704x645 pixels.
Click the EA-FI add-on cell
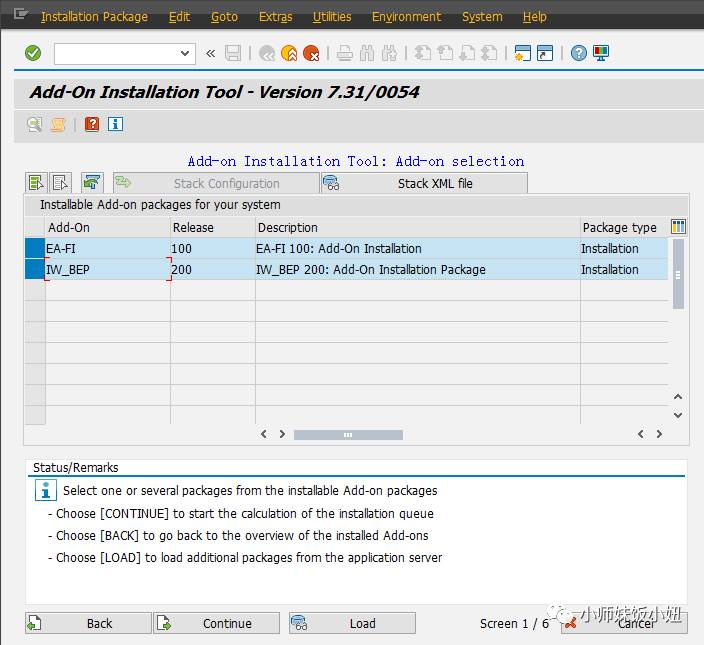click(x=107, y=248)
